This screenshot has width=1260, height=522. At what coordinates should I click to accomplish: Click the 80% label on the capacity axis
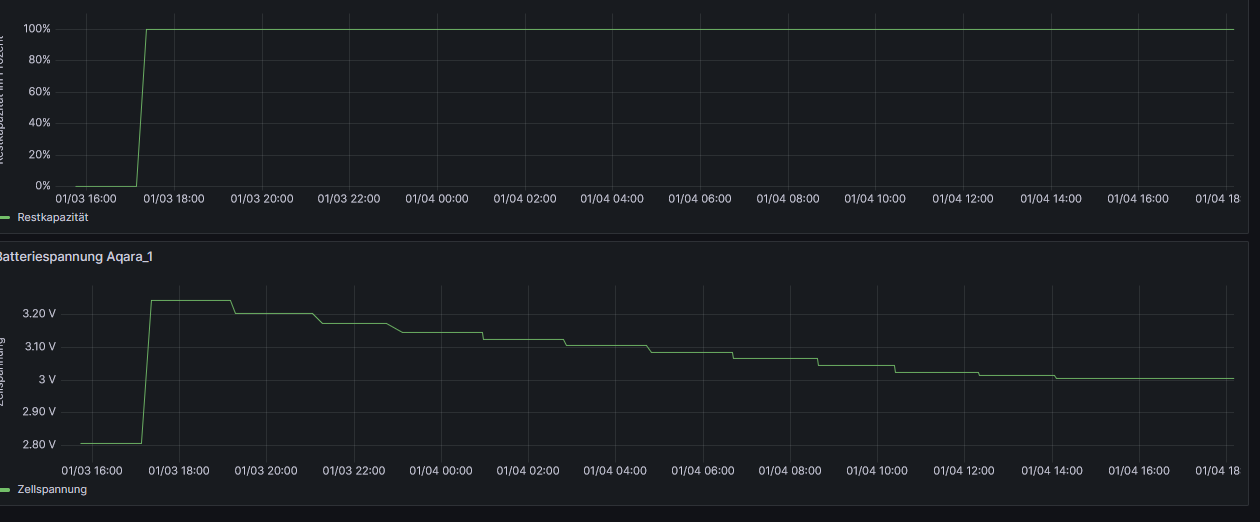click(39, 60)
